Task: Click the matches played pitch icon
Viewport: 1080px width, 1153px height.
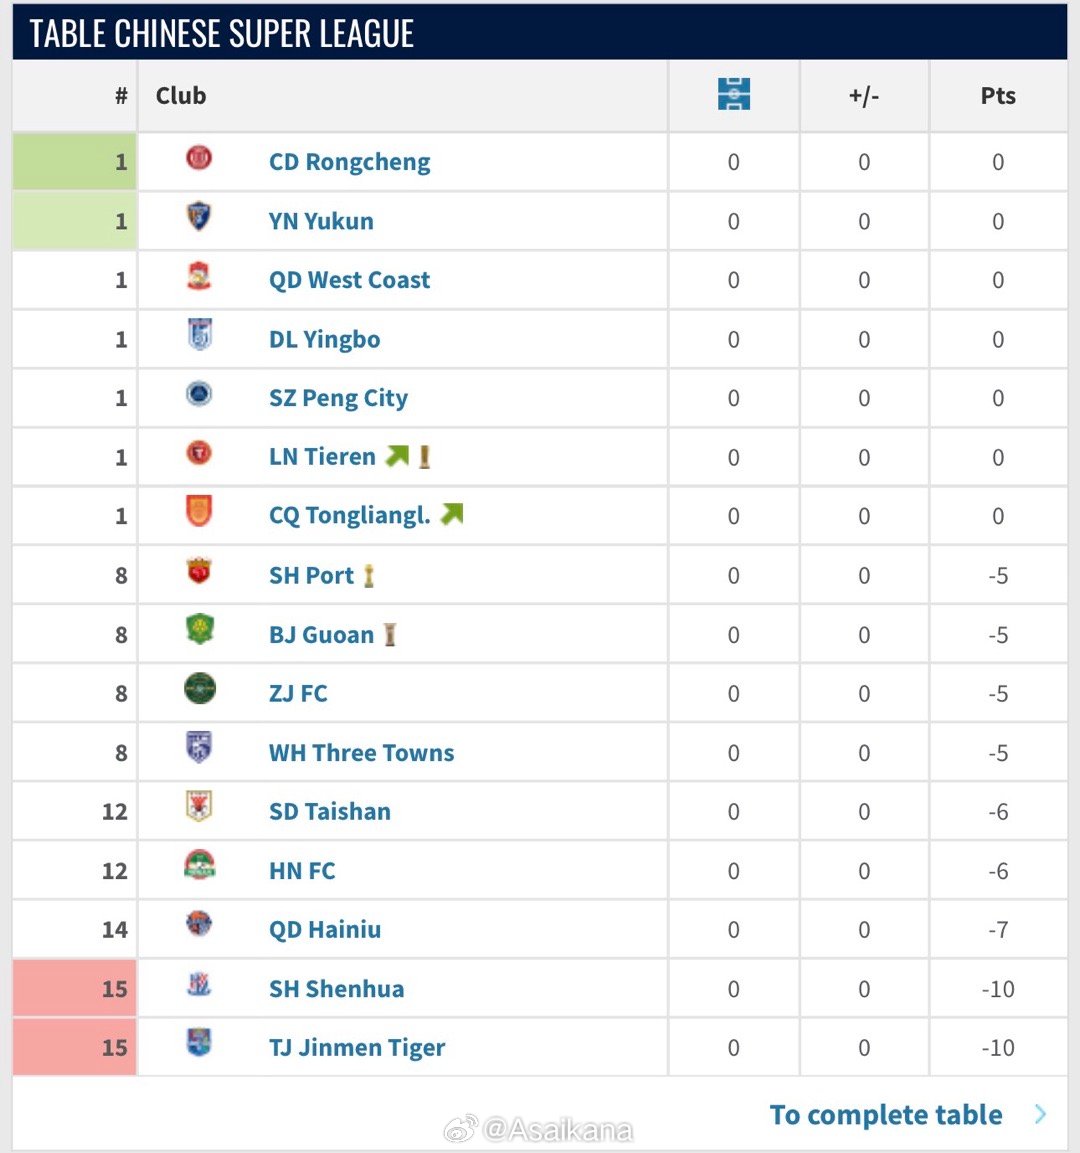Action: tap(733, 95)
